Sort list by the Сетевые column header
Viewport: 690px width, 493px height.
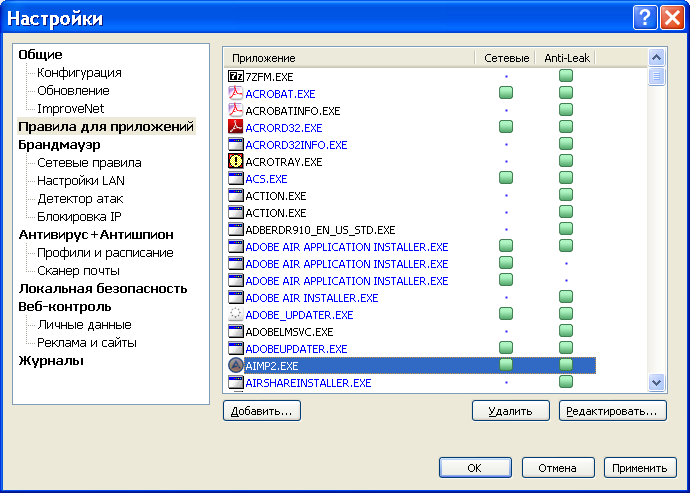click(x=505, y=58)
